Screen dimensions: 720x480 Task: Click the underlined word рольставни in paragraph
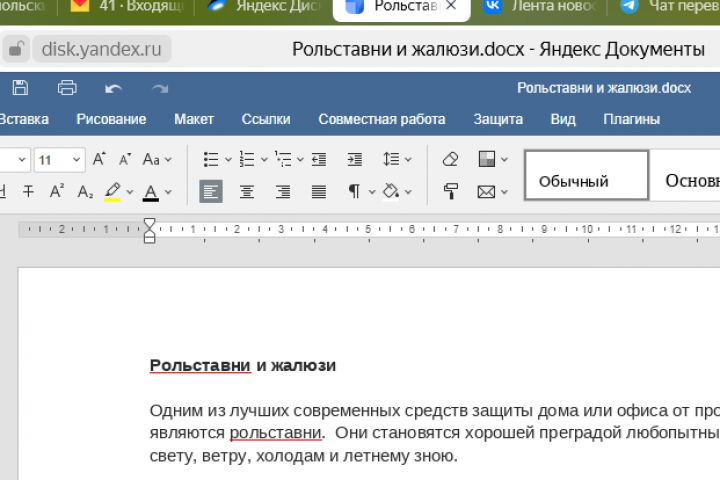point(275,433)
